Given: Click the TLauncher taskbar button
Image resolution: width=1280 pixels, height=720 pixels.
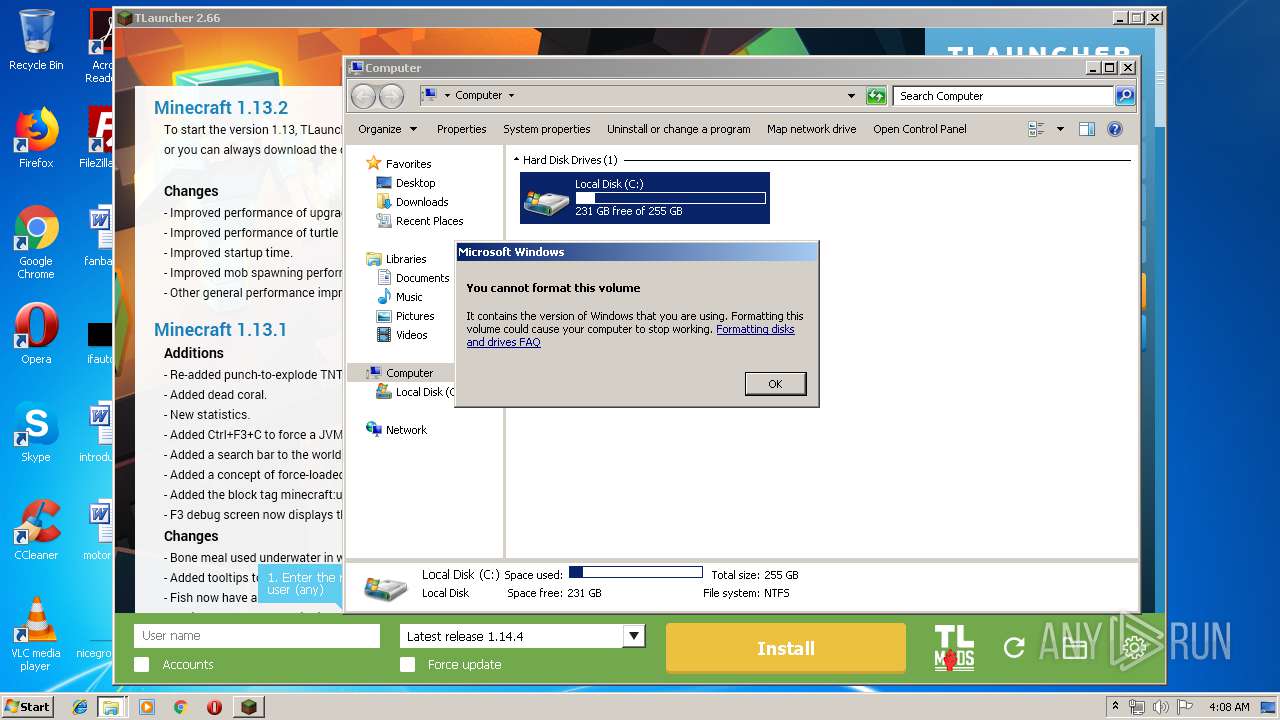Looking at the screenshot, I should pos(249,707).
